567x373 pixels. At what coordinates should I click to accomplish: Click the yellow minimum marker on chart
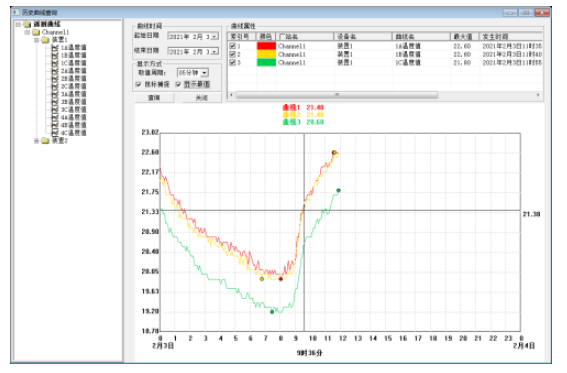point(262,279)
